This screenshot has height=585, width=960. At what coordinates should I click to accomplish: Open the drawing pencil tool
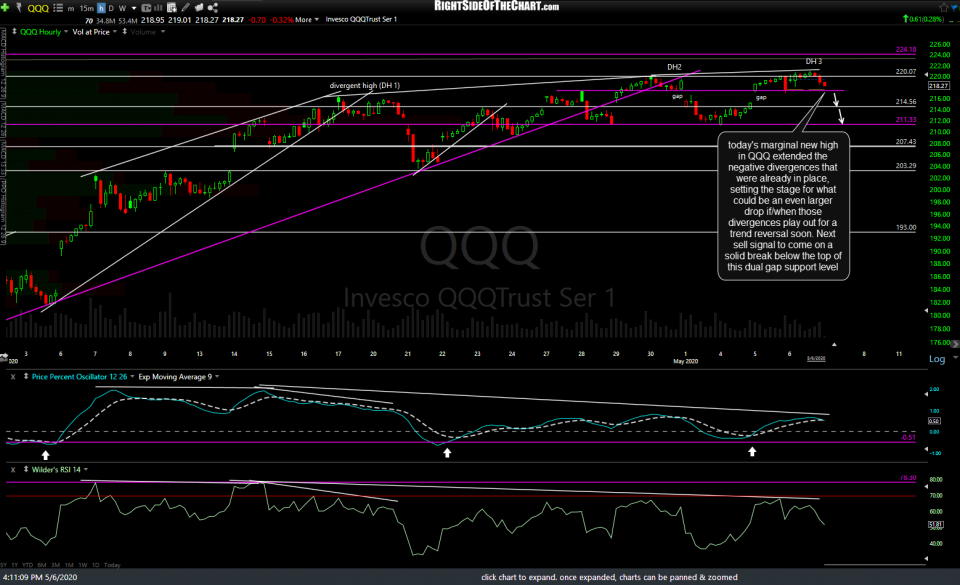[185, 6]
